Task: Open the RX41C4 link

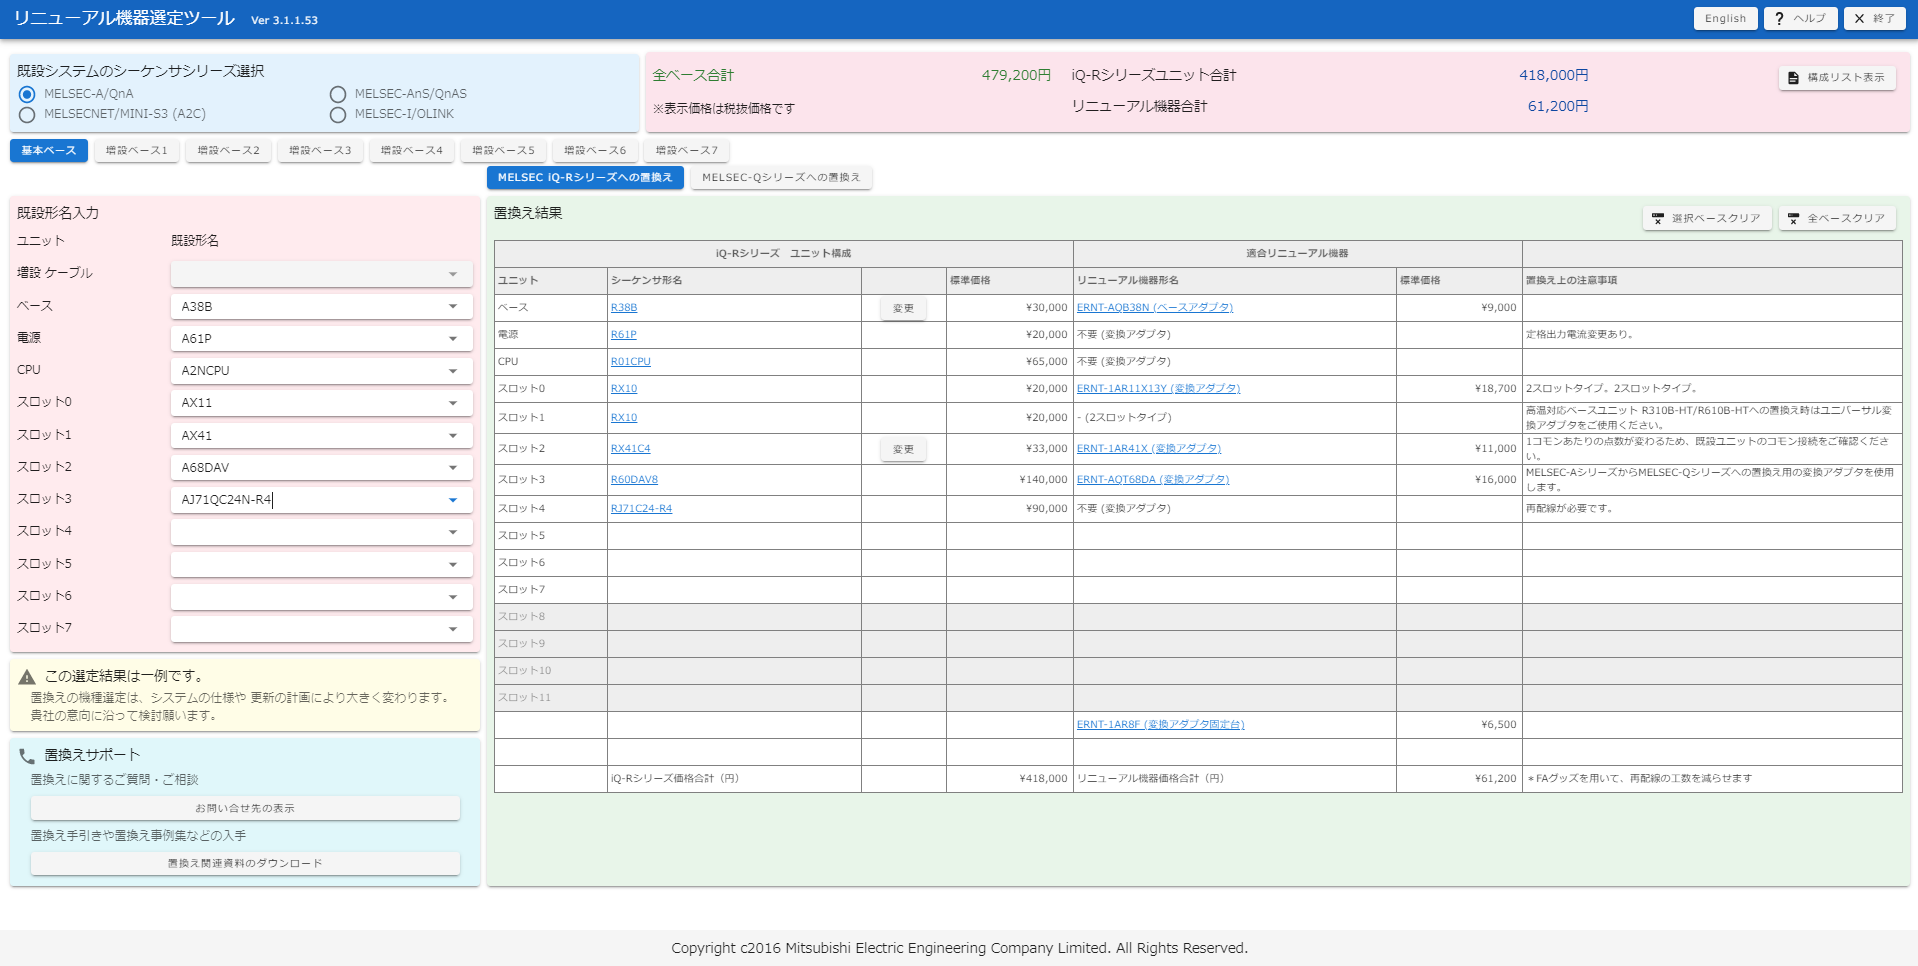Action: (631, 449)
